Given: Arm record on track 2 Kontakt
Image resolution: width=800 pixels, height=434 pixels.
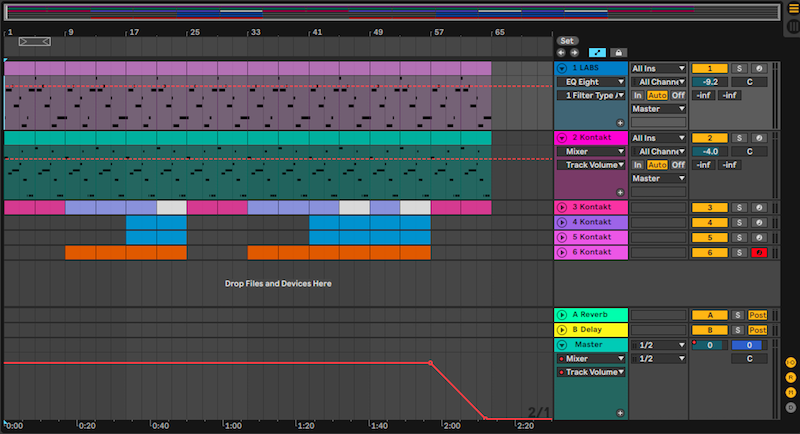Looking at the screenshot, I should coord(759,138).
